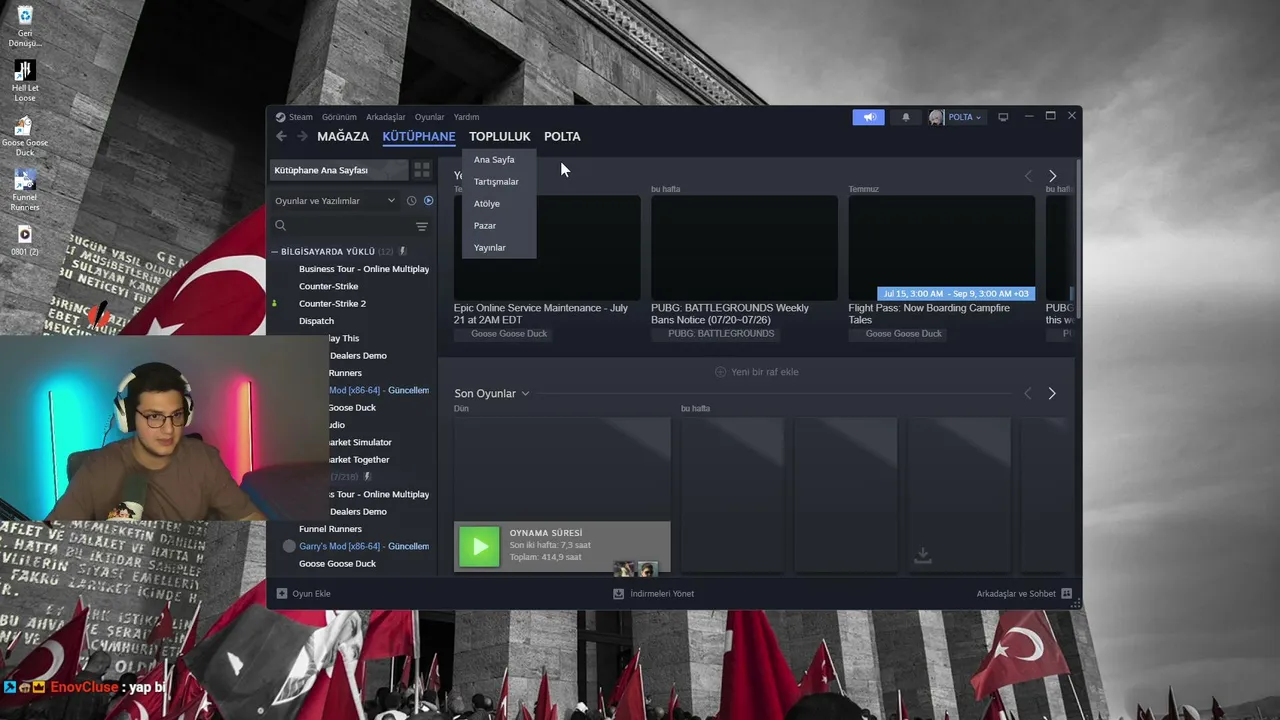The image size is (1280, 720).
Task: Open Geri Dönüşüm recycle bin on desktop
Action: (x=25, y=27)
